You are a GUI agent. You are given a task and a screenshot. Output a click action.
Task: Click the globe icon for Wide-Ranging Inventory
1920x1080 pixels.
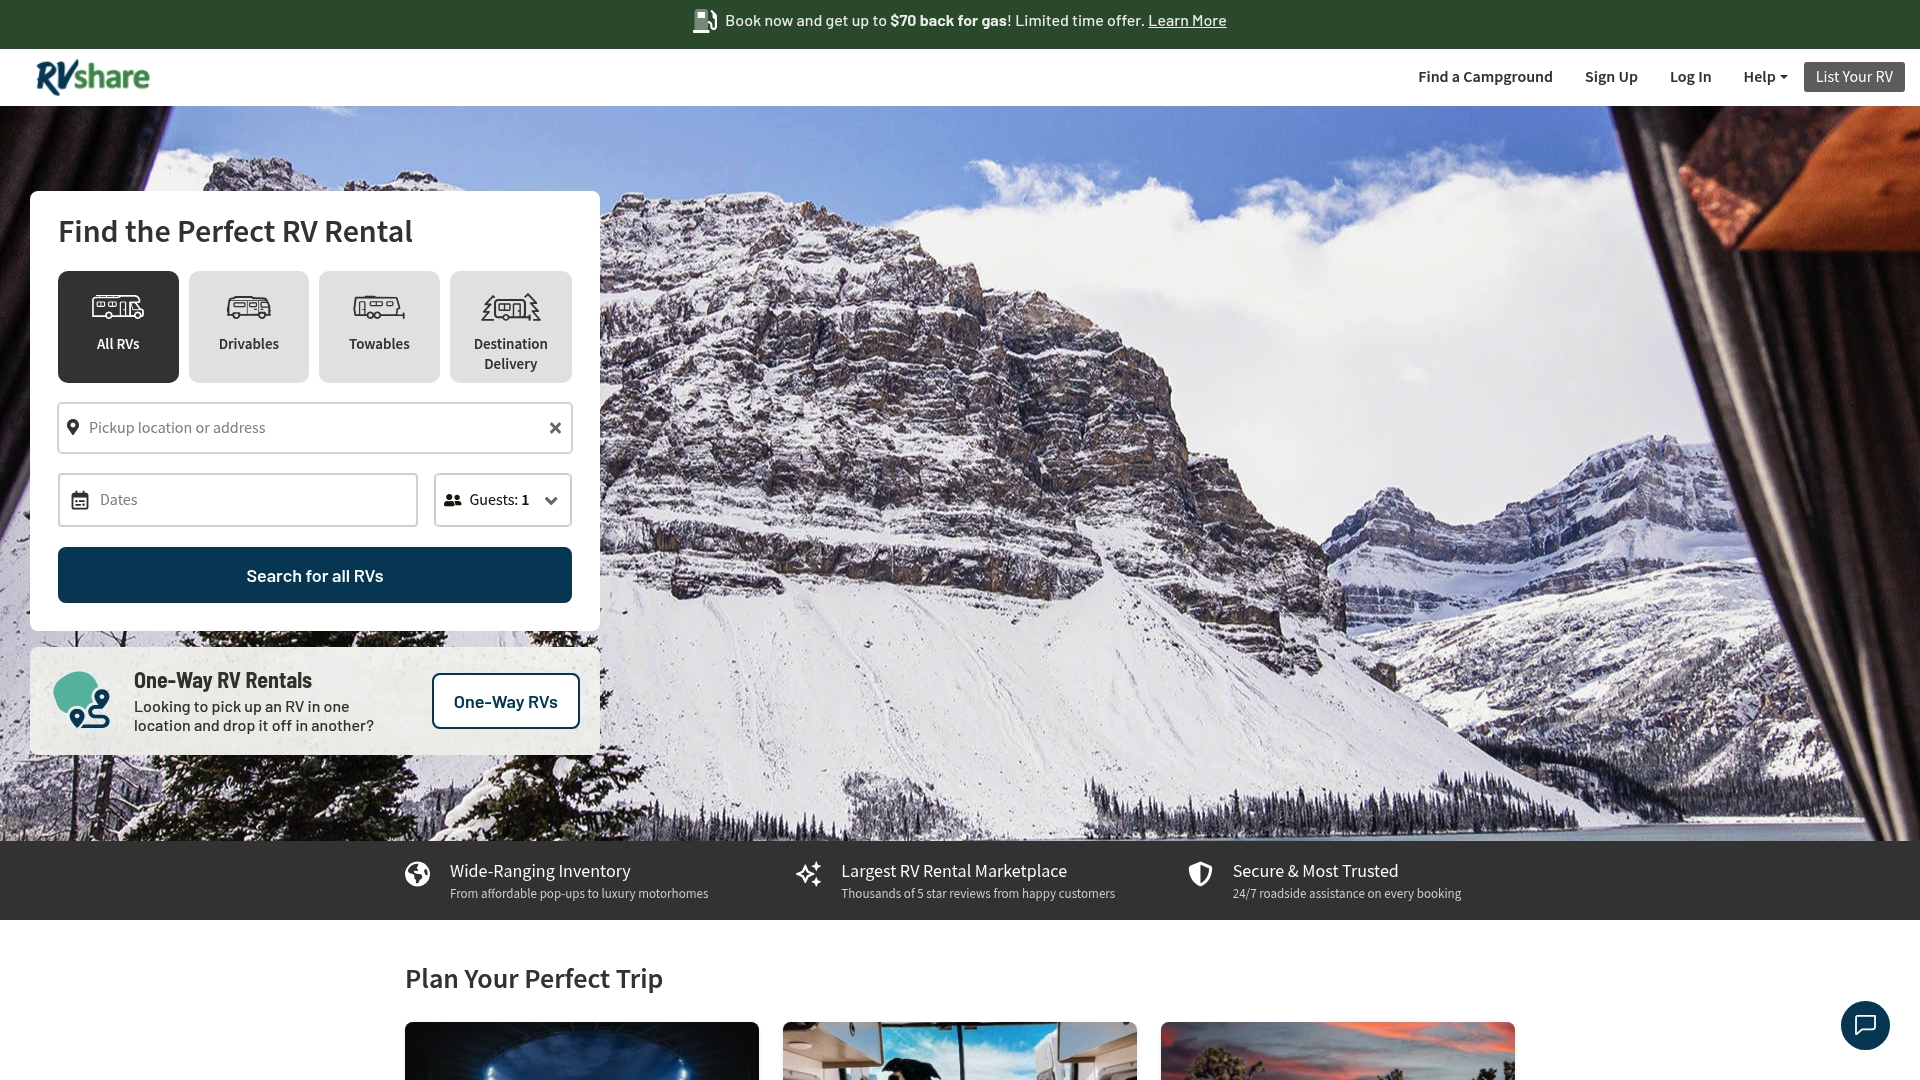[417, 874]
